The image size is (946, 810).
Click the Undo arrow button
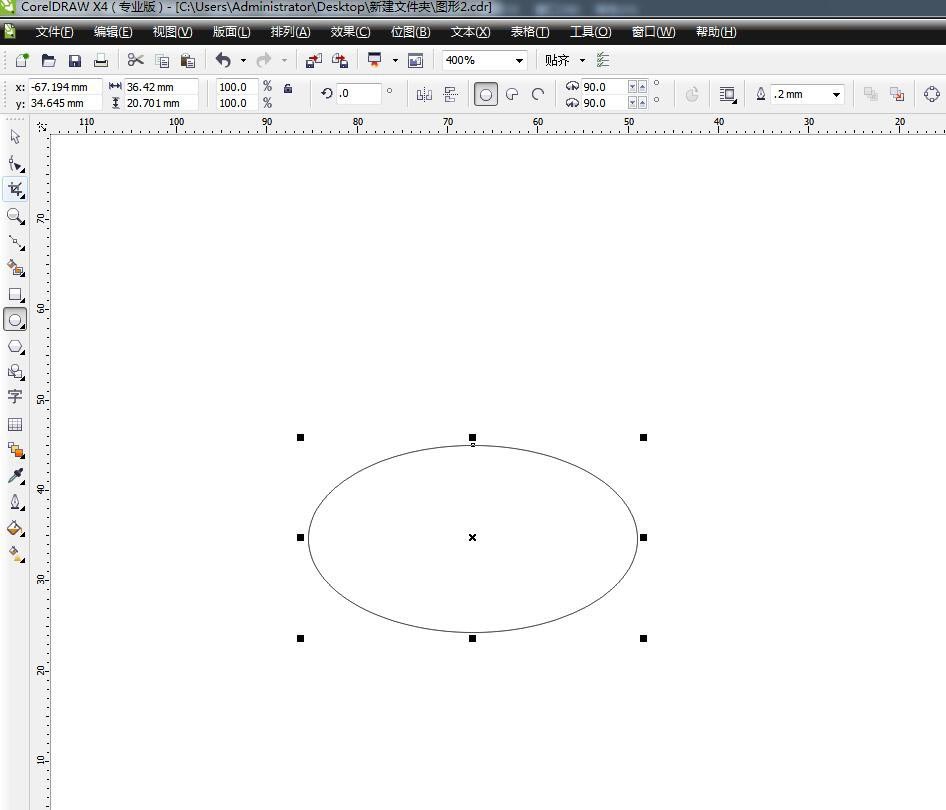coord(223,61)
